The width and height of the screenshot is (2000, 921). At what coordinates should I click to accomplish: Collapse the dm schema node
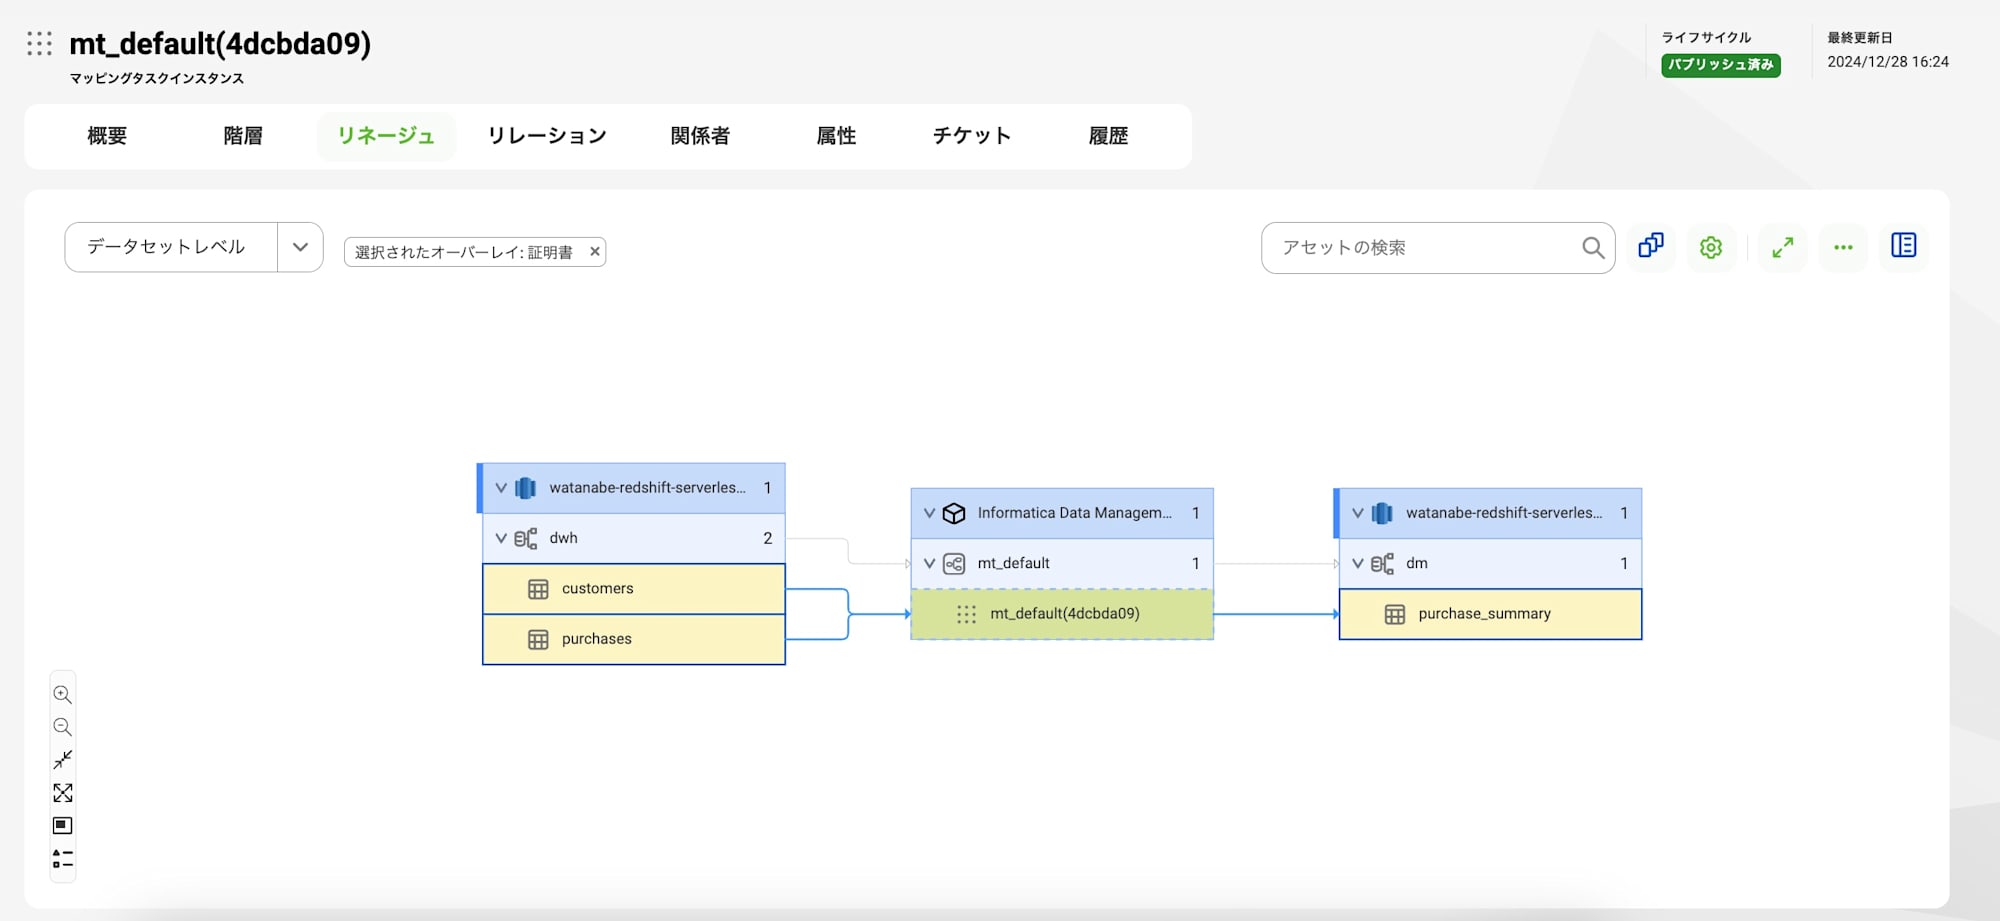pos(1358,564)
